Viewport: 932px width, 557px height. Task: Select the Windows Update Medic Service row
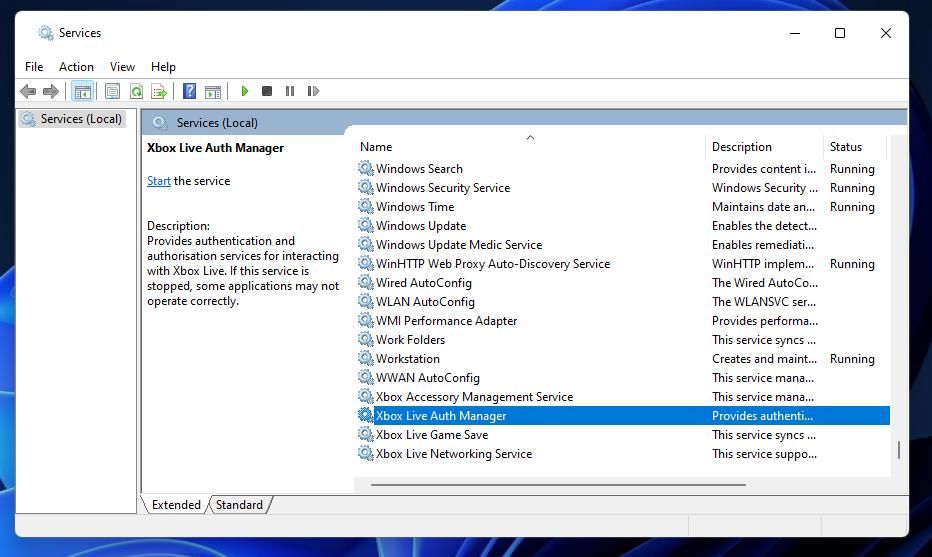click(x=622, y=245)
